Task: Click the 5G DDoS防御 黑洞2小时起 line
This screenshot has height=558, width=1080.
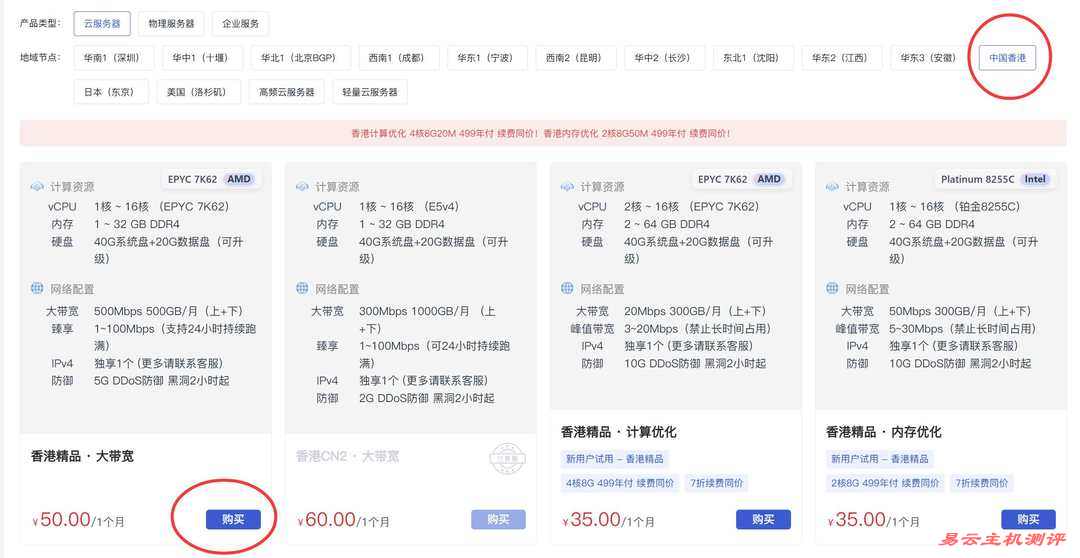Action: (x=161, y=380)
